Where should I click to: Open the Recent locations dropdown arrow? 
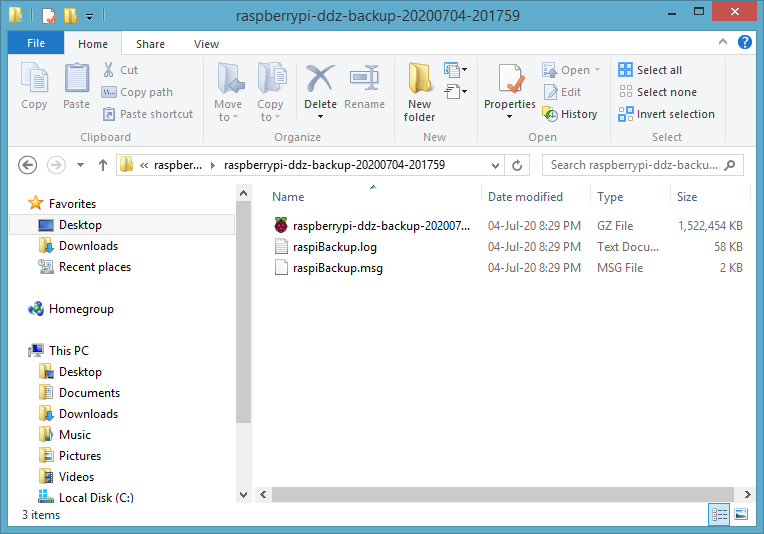coord(80,165)
